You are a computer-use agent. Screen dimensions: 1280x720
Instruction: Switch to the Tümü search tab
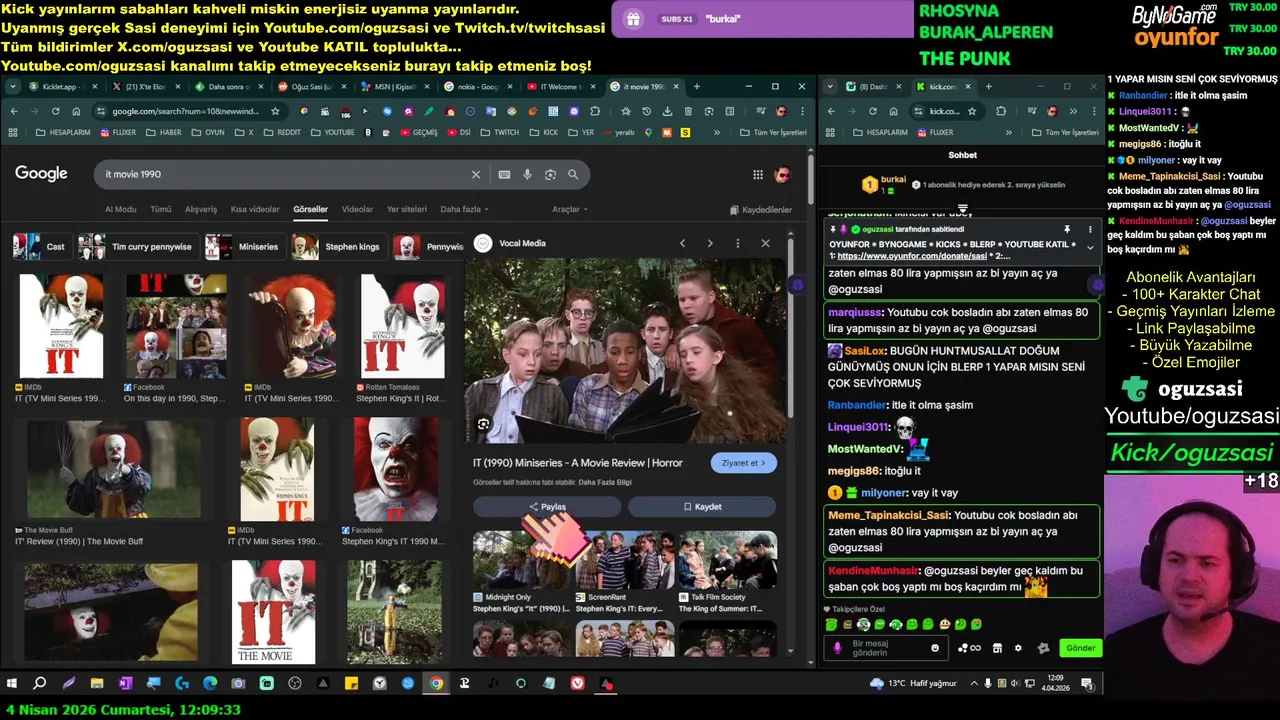[160, 209]
